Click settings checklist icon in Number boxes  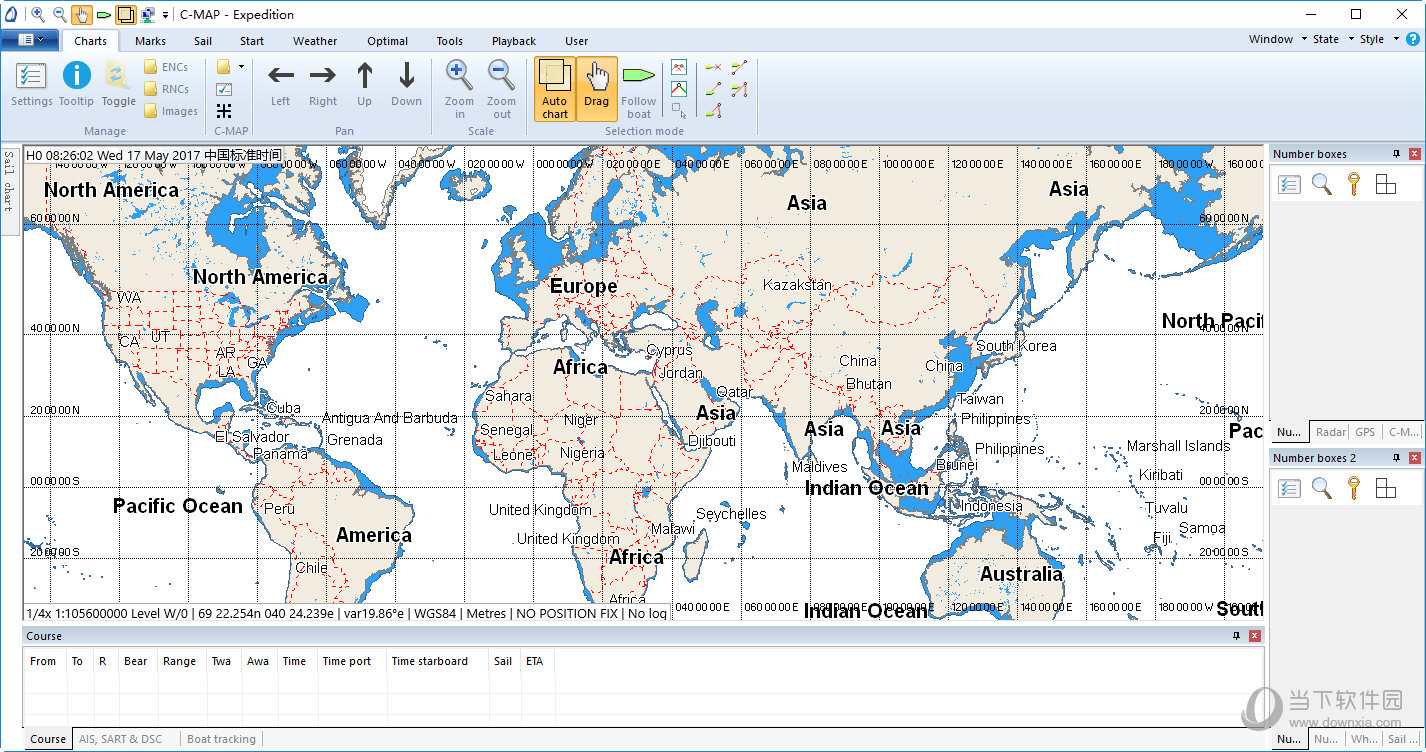click(1290, 184)
